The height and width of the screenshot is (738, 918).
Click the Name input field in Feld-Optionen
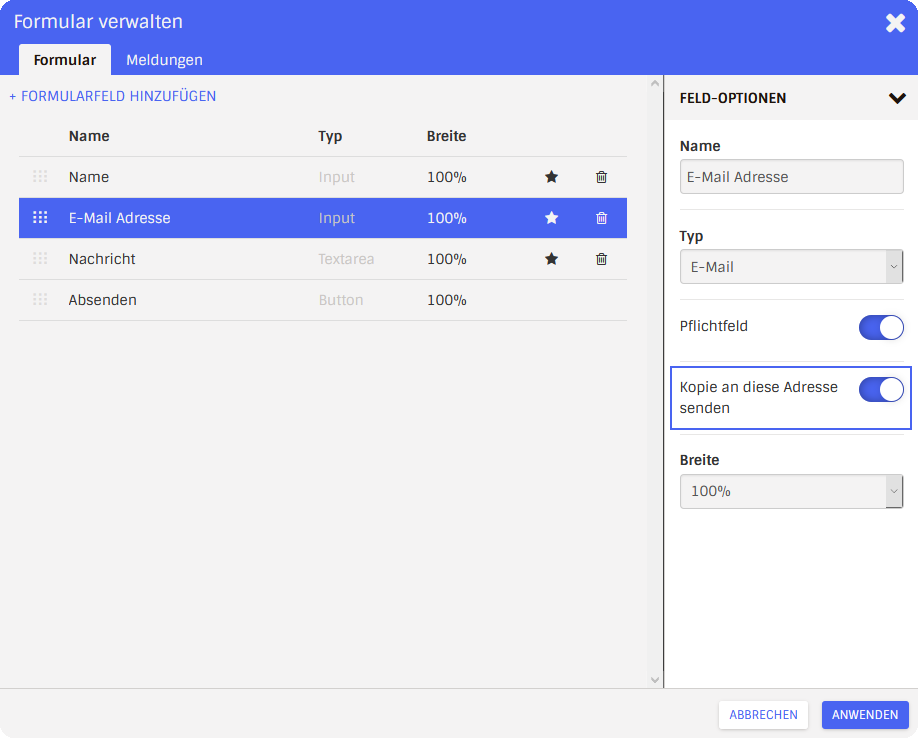791,177
